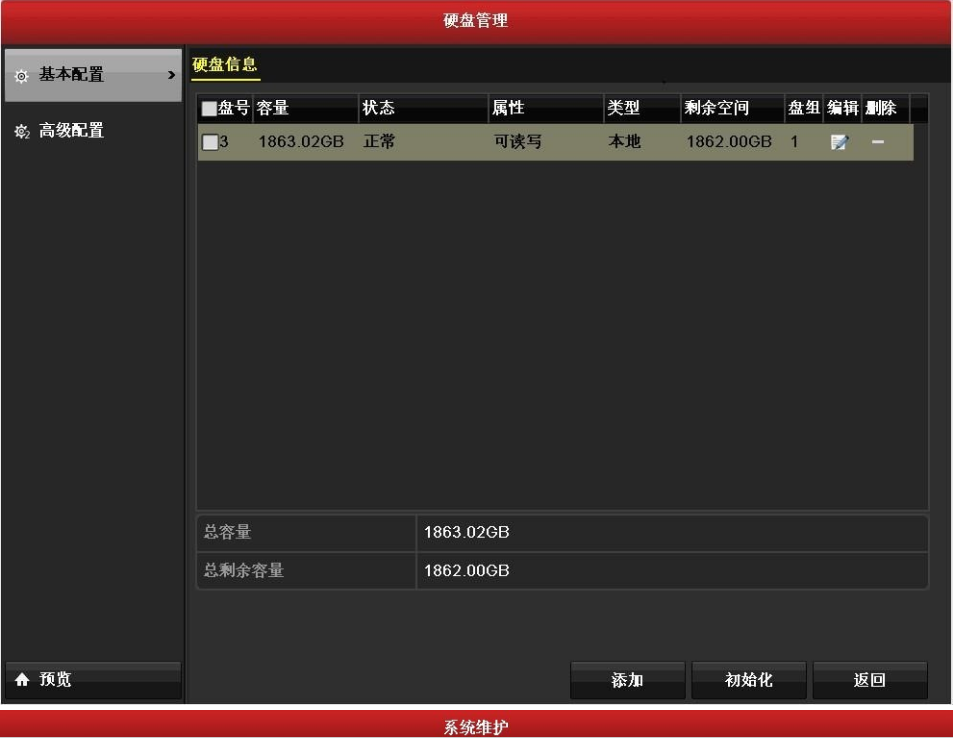Select the 正常 status cell of disk 3

click(379, 143)
